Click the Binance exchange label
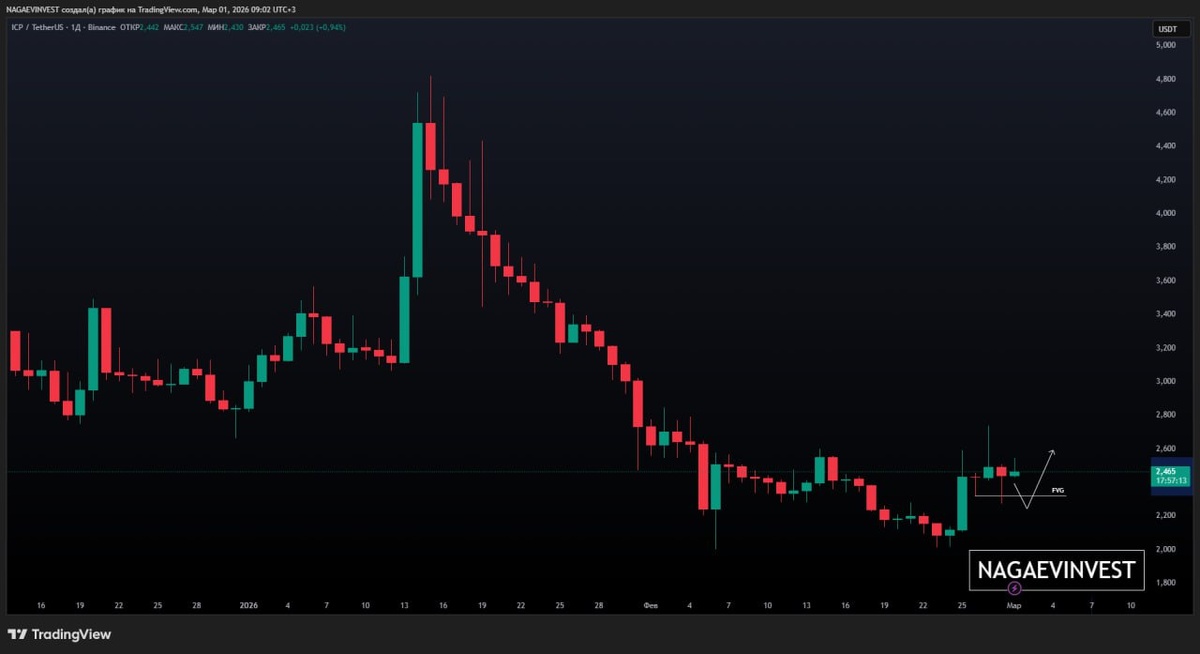Image resolution: width=1200 pixels, height=654 pixels. (102, 28)
